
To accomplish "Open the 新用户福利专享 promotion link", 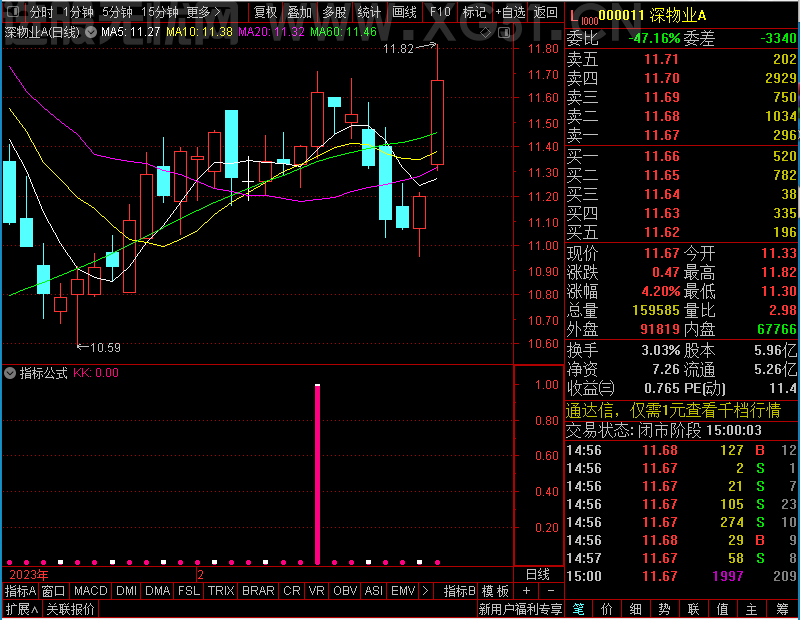I will (520, 609).
